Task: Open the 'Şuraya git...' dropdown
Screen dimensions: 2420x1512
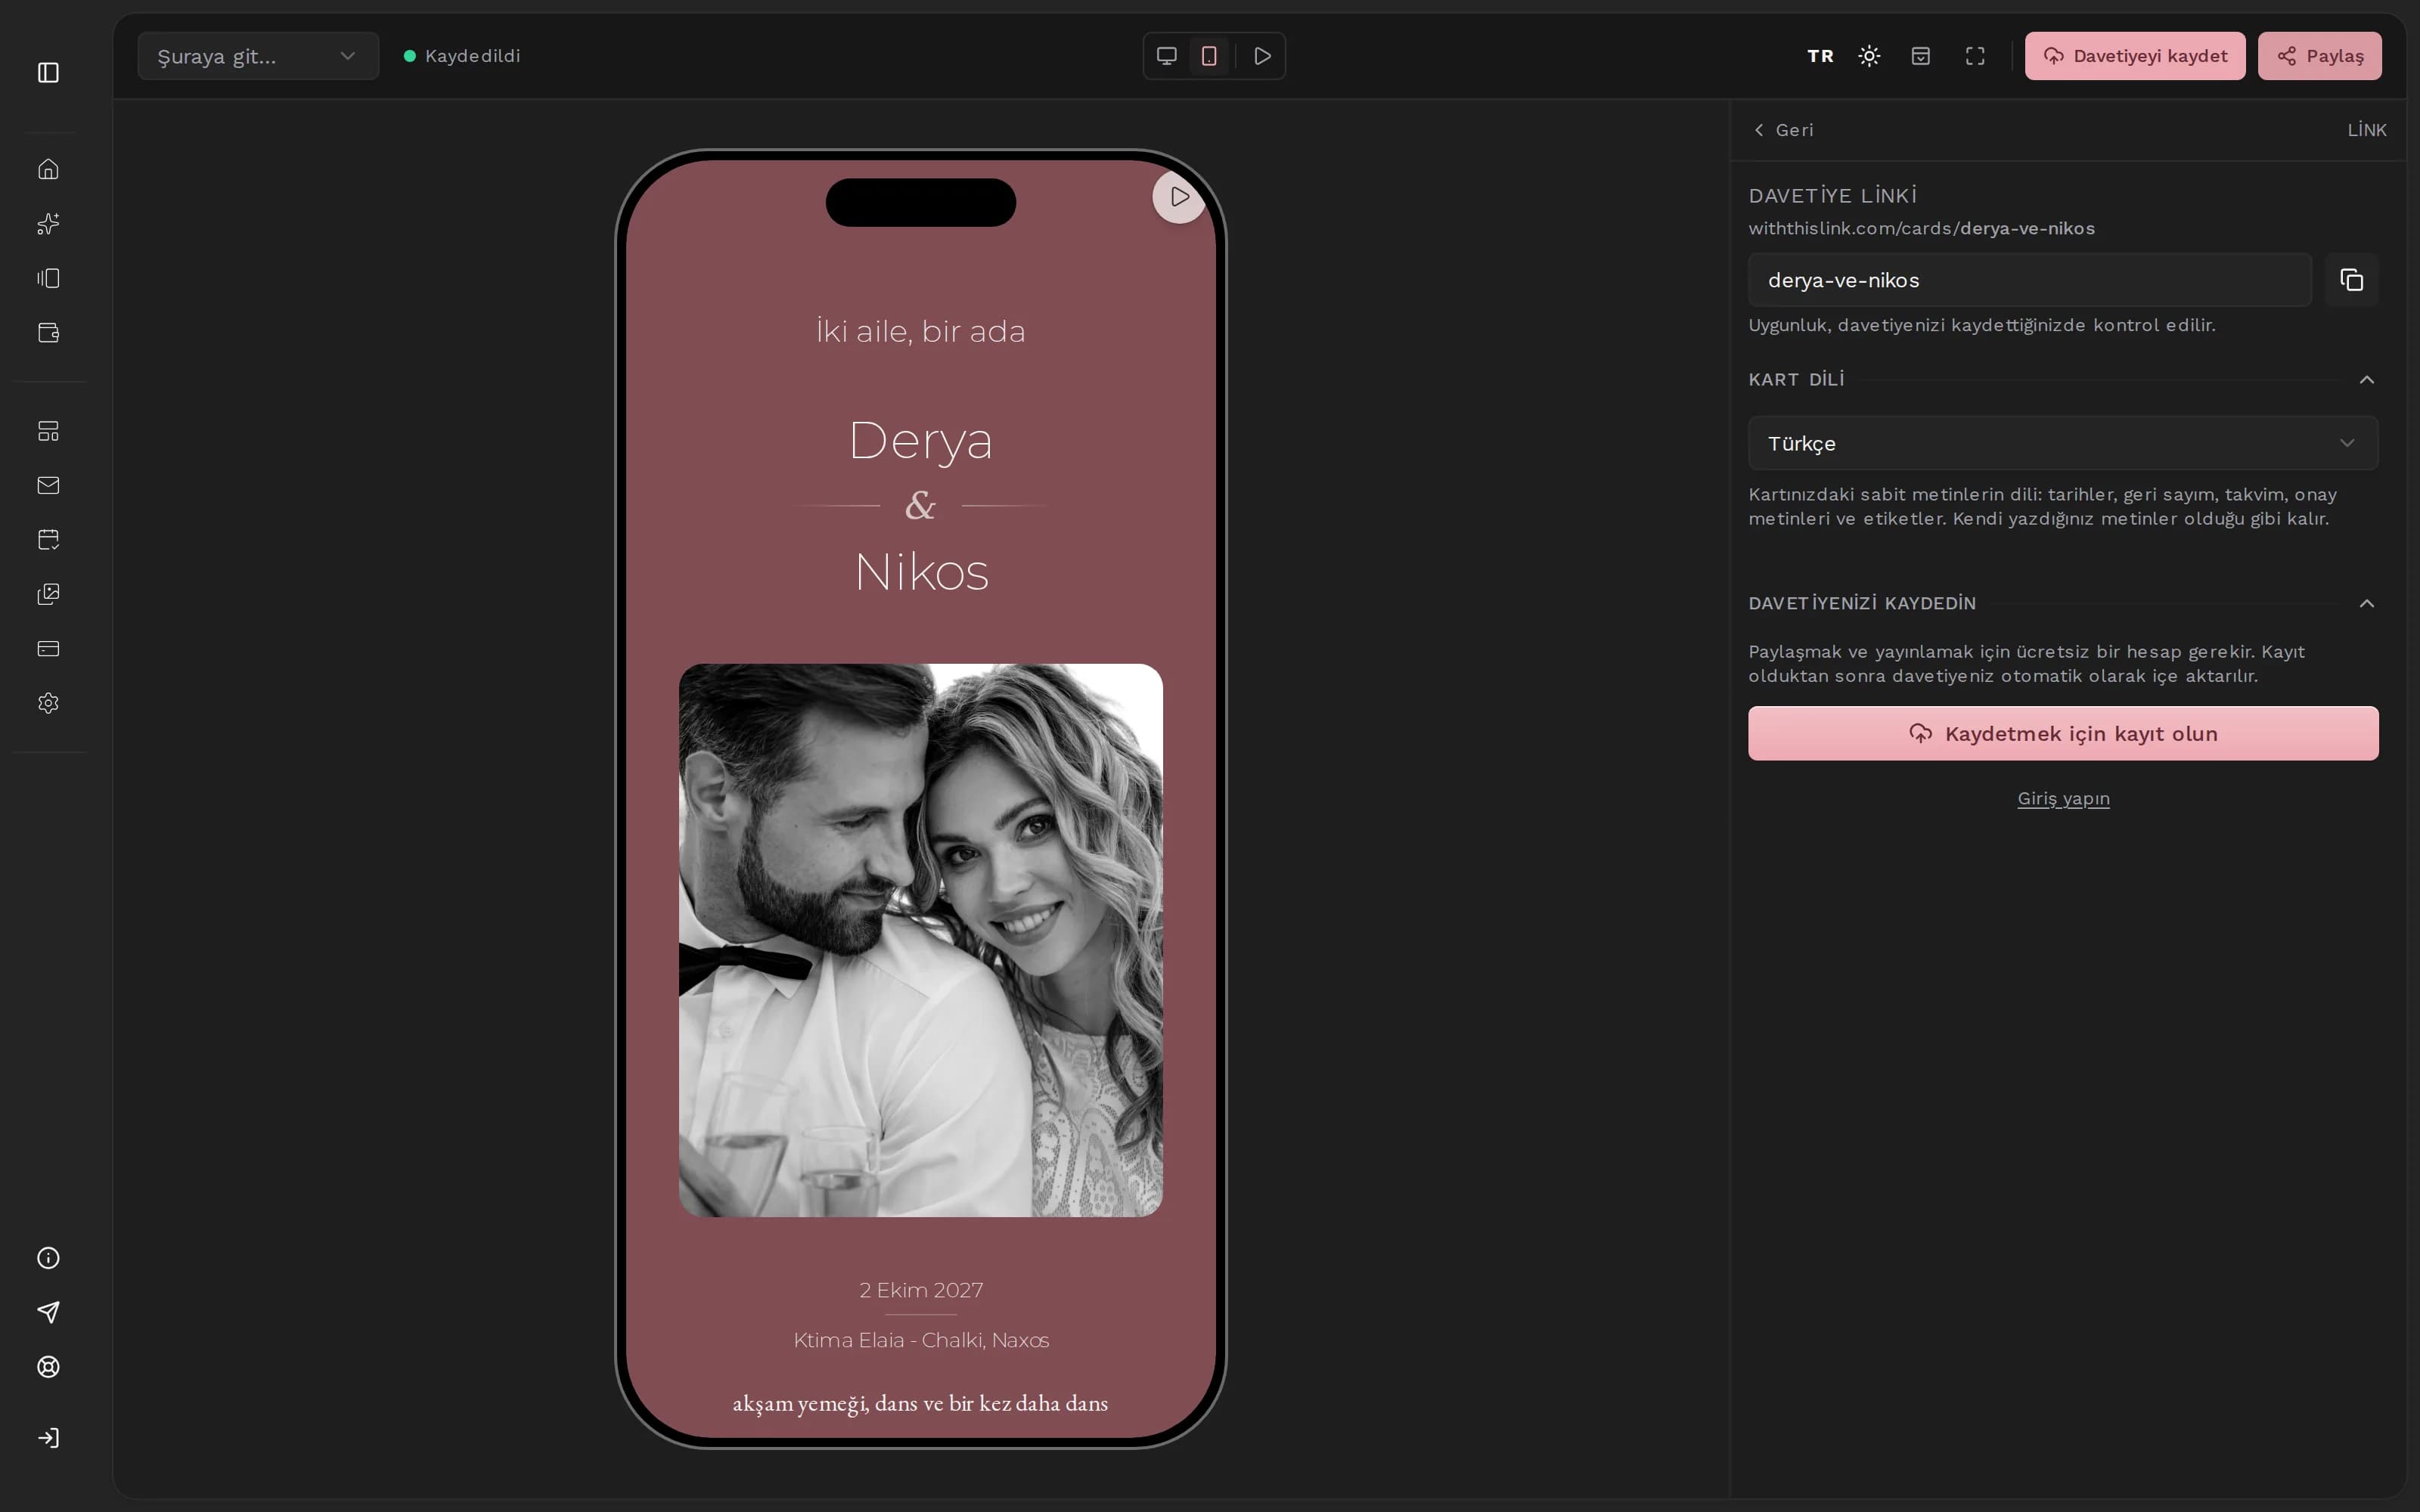Action: click(x=258, y=56)
